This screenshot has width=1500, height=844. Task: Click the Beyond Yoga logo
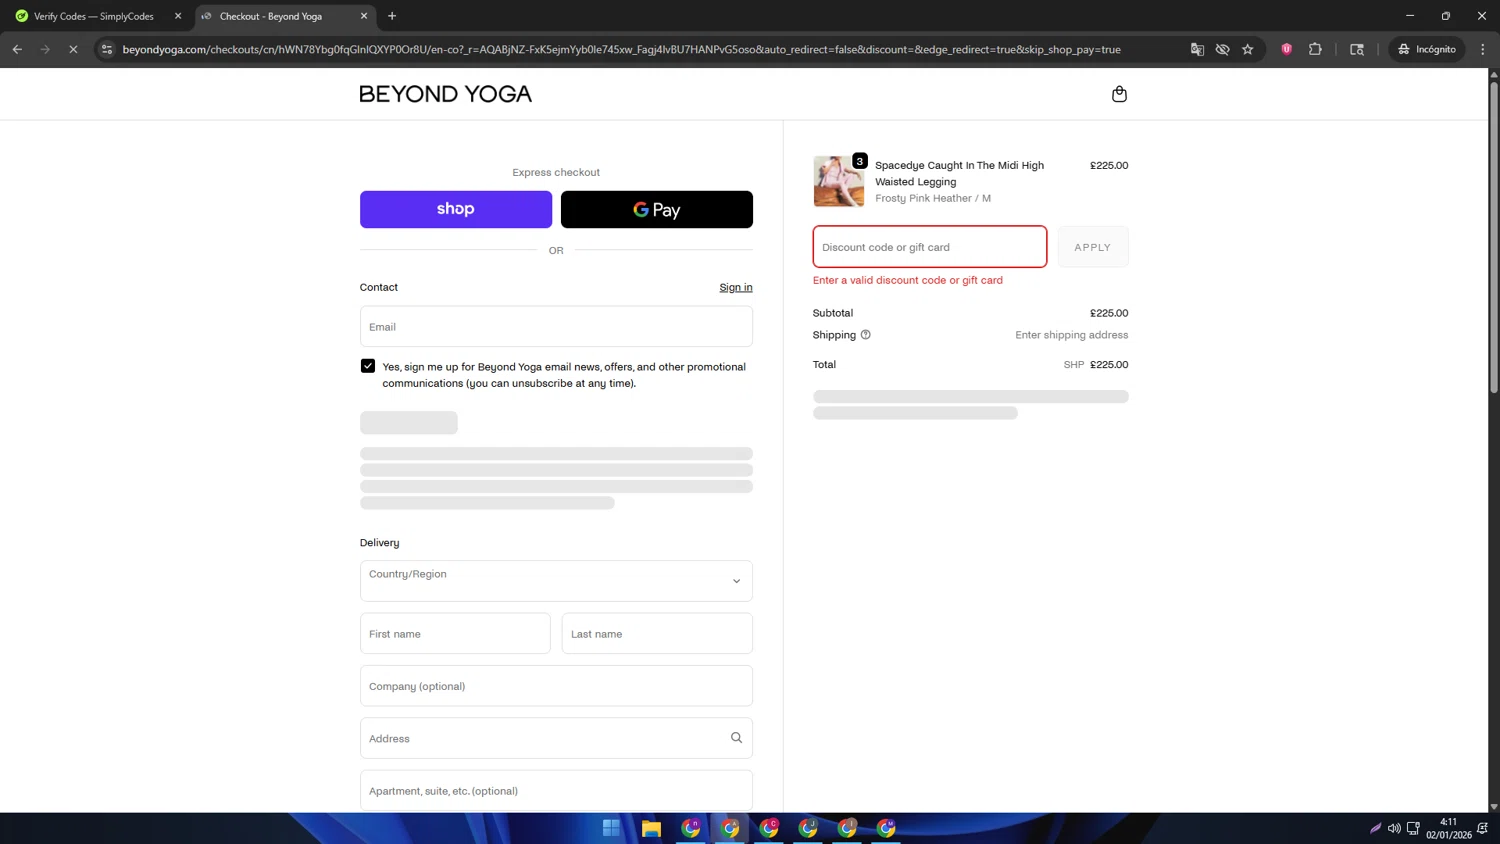coord(445,94)
